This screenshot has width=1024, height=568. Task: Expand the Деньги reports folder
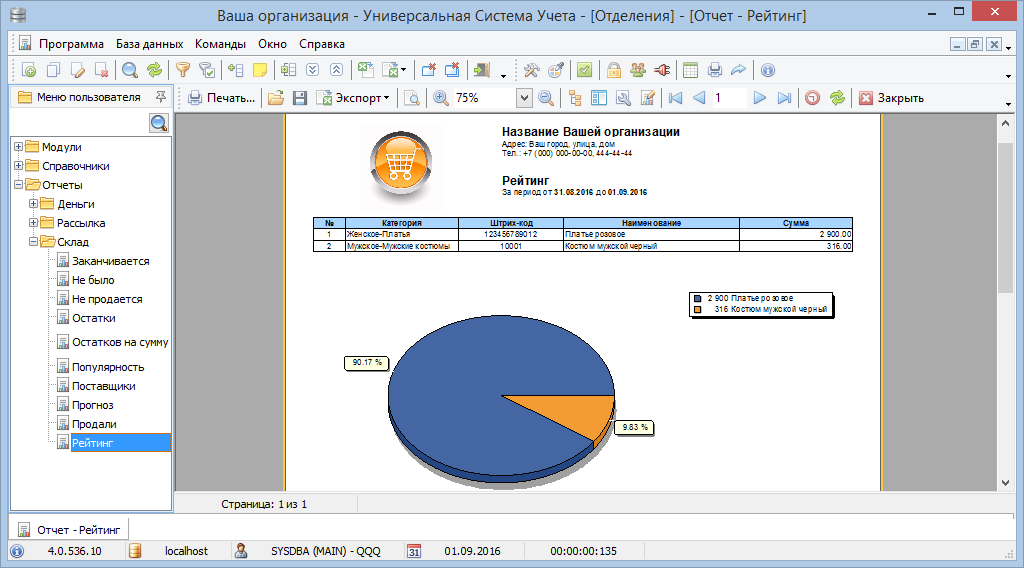click(x=33, y=204)
